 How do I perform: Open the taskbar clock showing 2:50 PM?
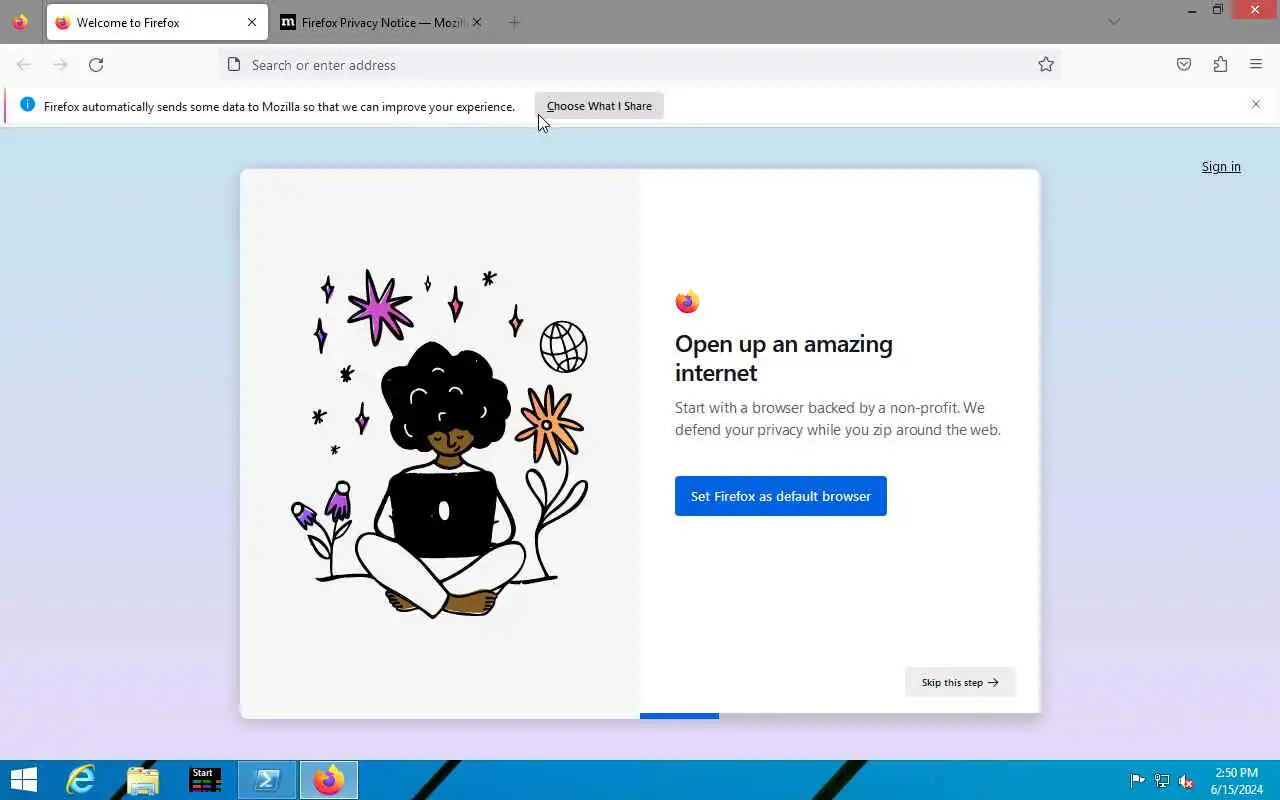coord(1236,781)
